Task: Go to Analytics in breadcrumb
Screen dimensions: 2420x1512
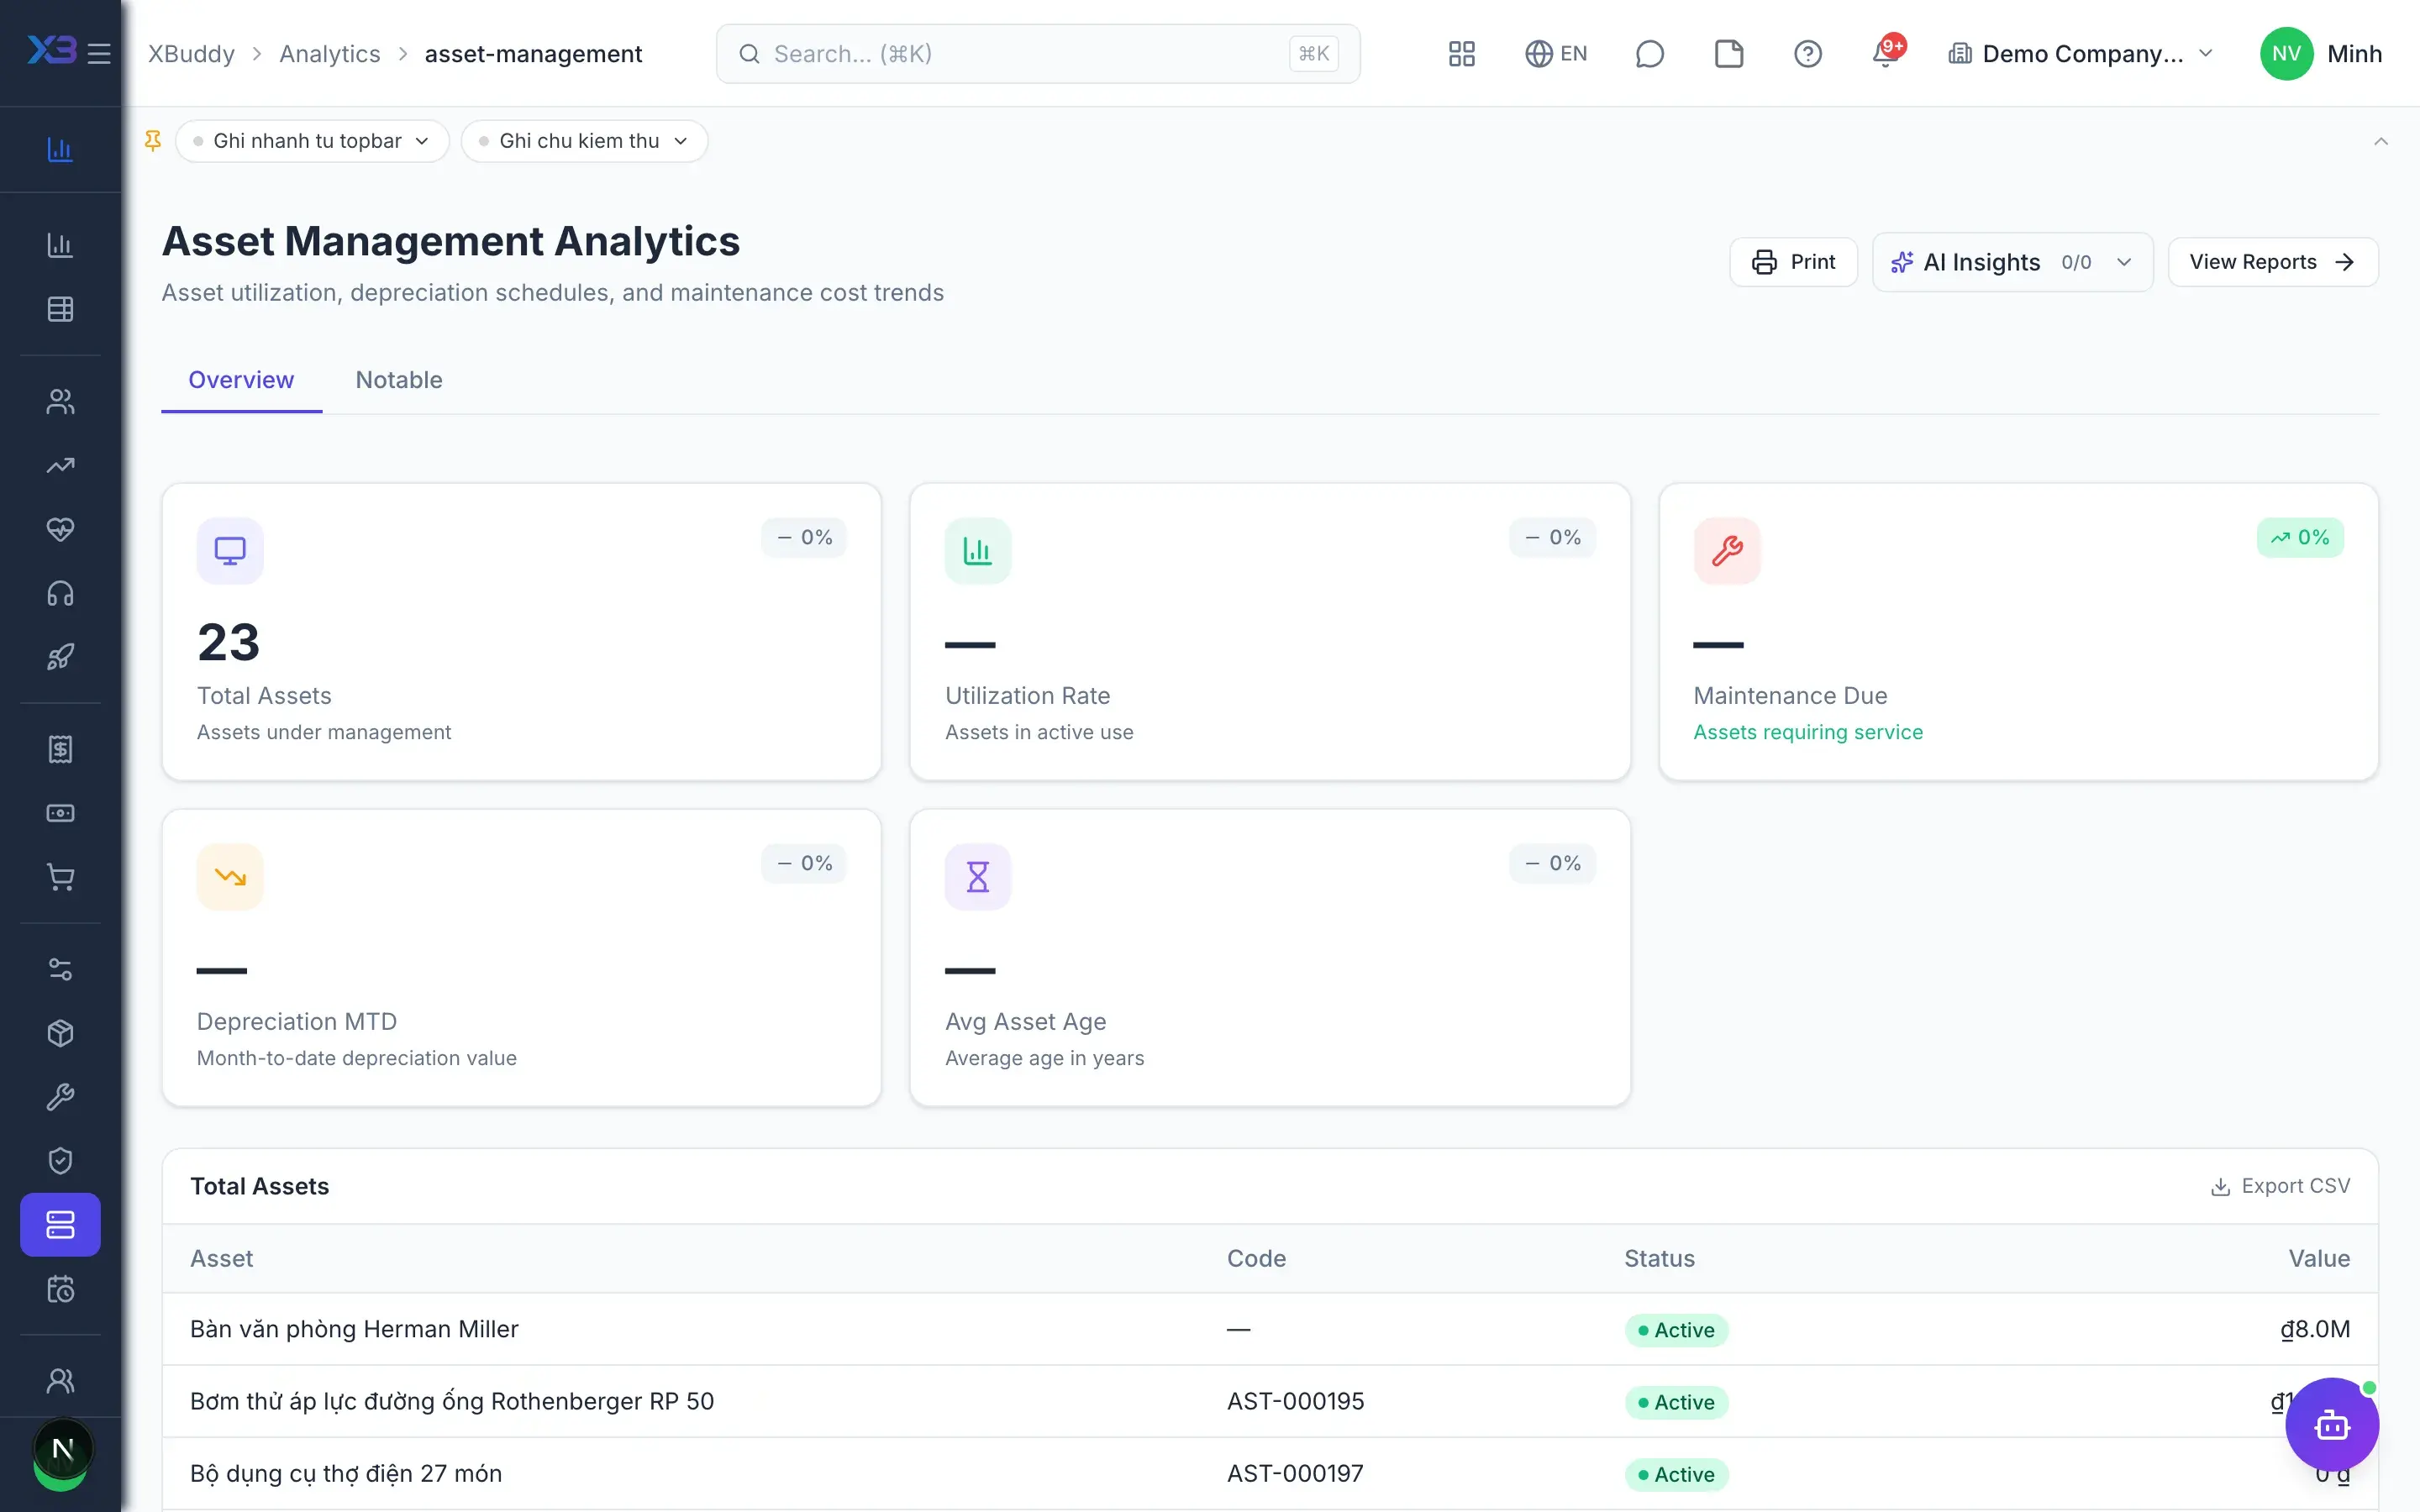Action: pos(330,54)
